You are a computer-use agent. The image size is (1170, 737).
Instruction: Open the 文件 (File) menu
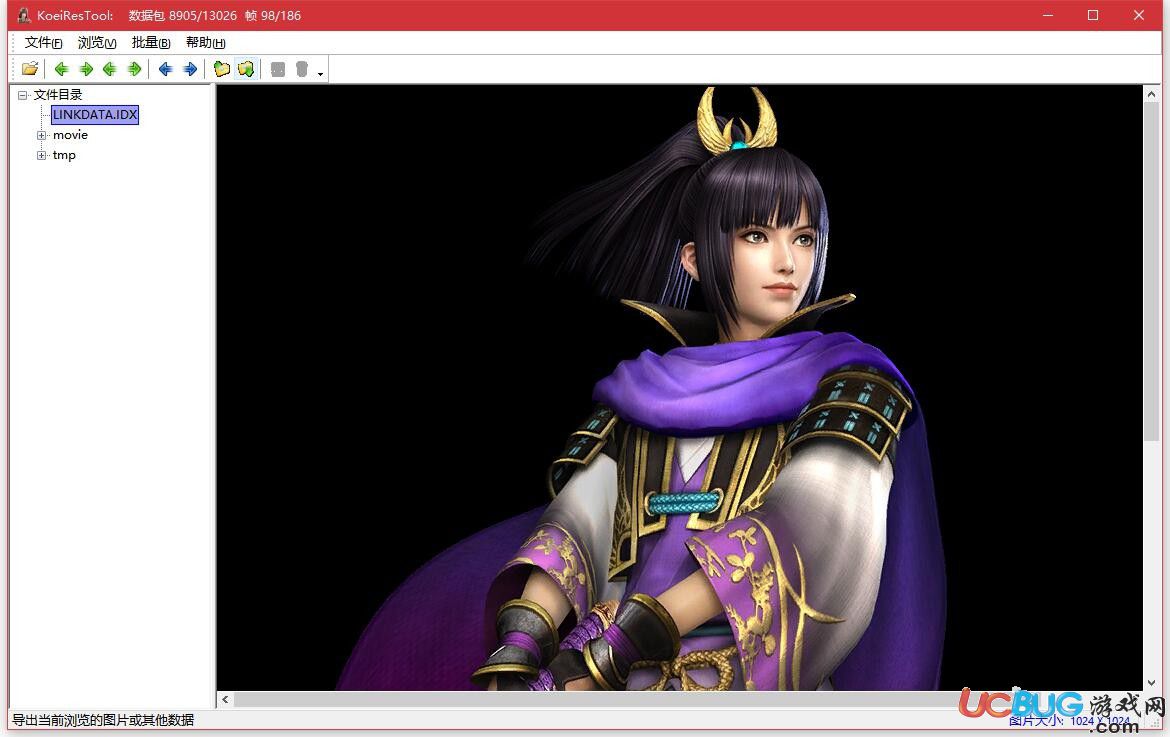coord(43,43)
